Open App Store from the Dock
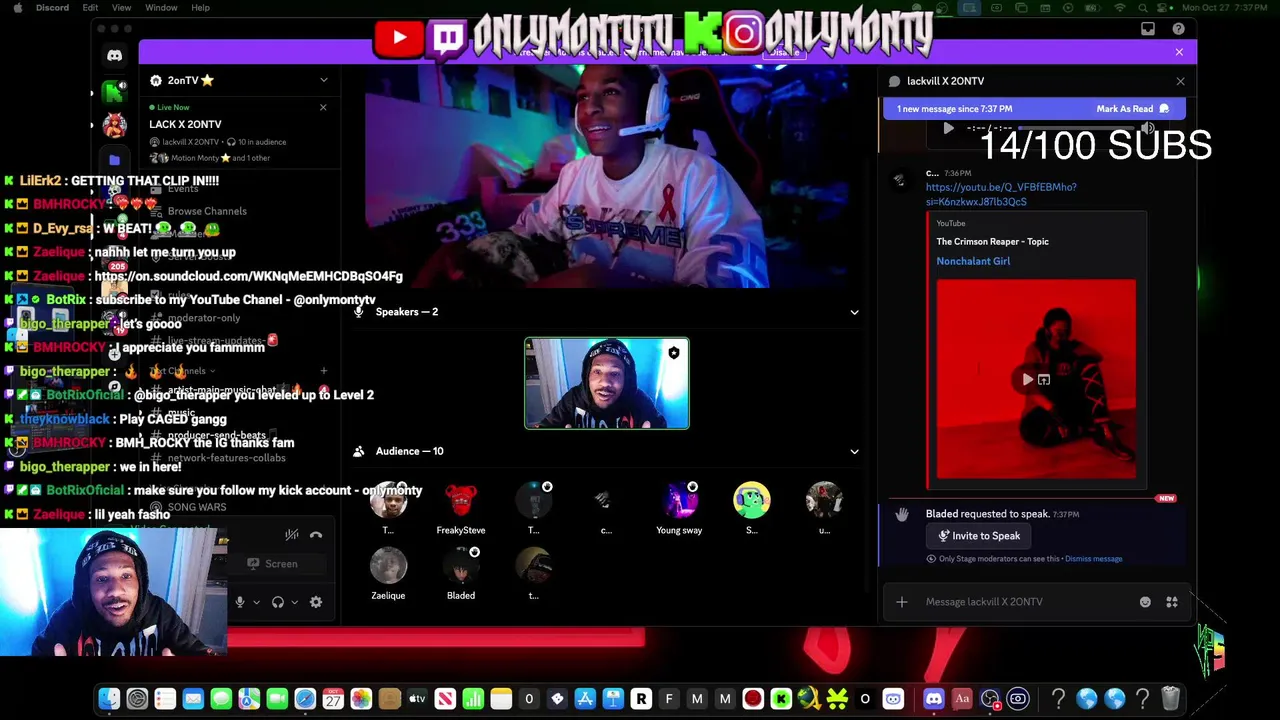Viewport: 1280px width, 720px height. pos(585,699)
